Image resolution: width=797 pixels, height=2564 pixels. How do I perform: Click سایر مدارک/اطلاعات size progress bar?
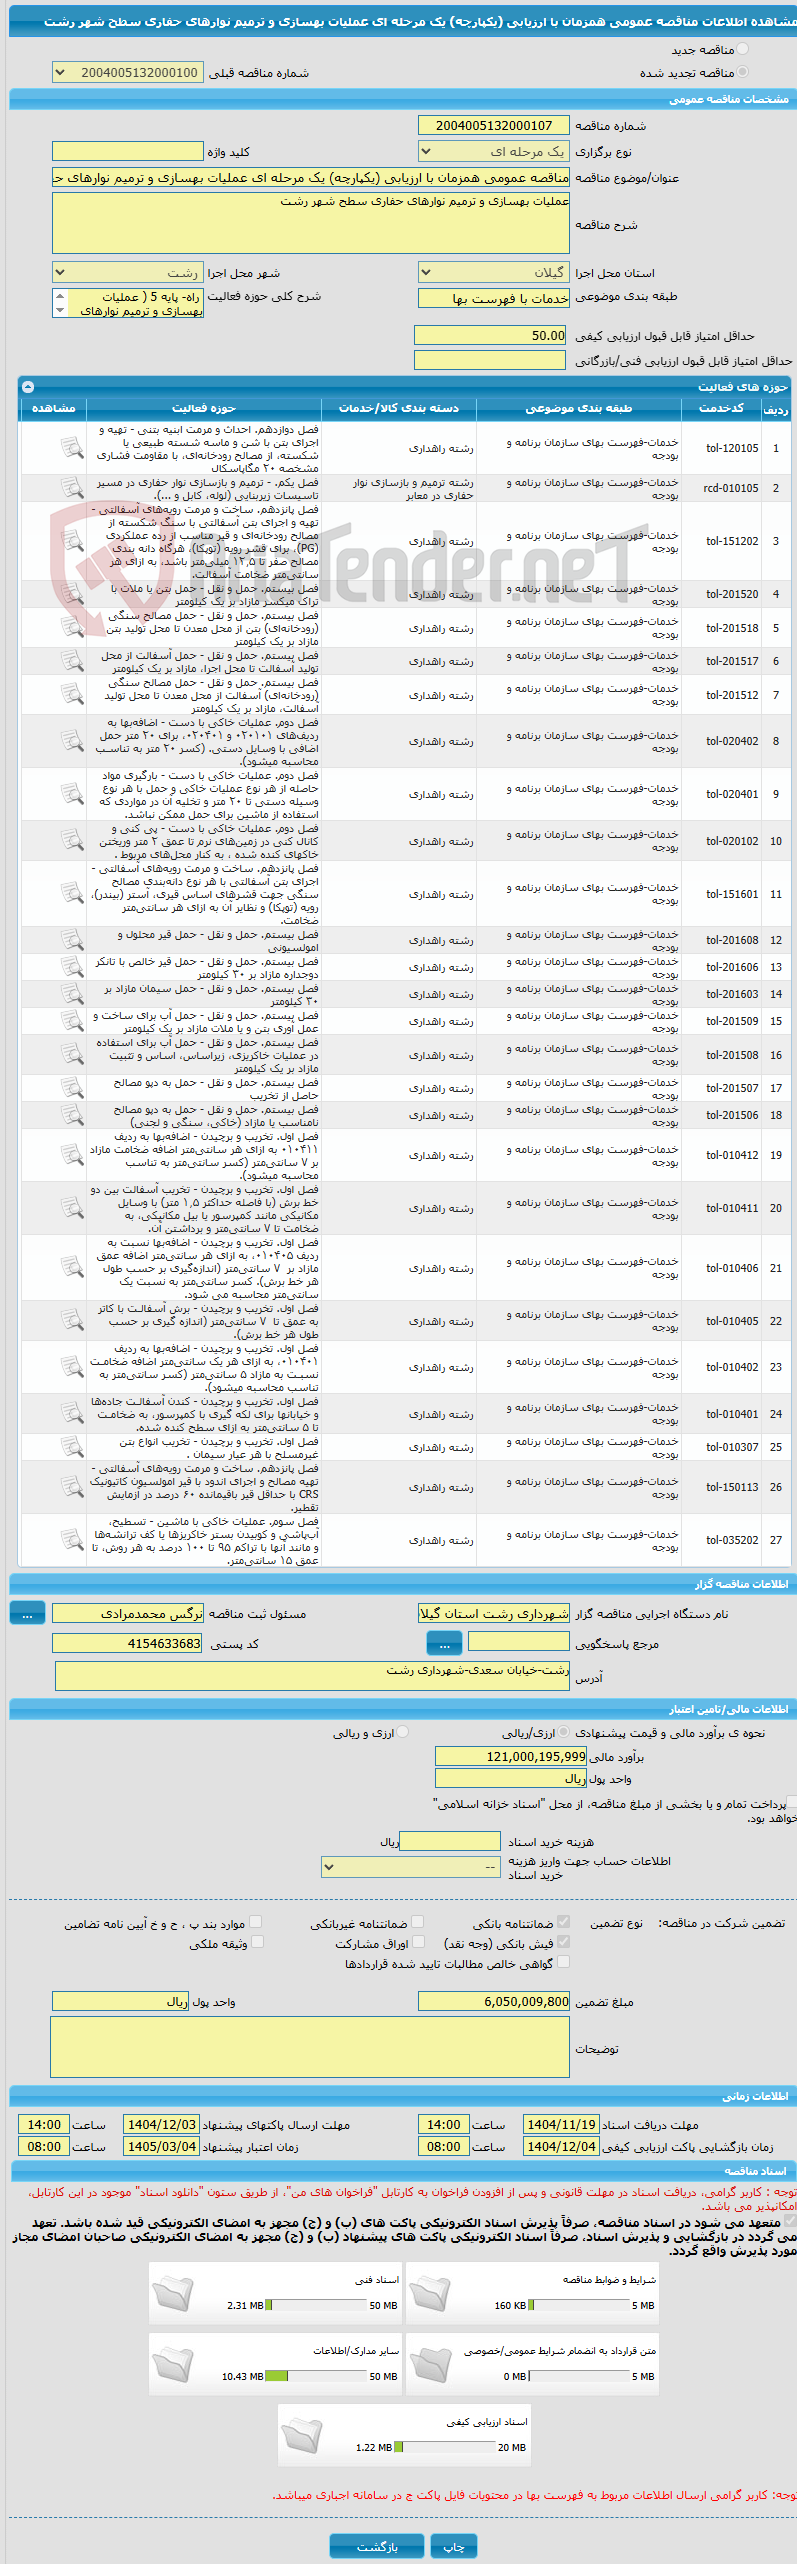point(316,2376)
